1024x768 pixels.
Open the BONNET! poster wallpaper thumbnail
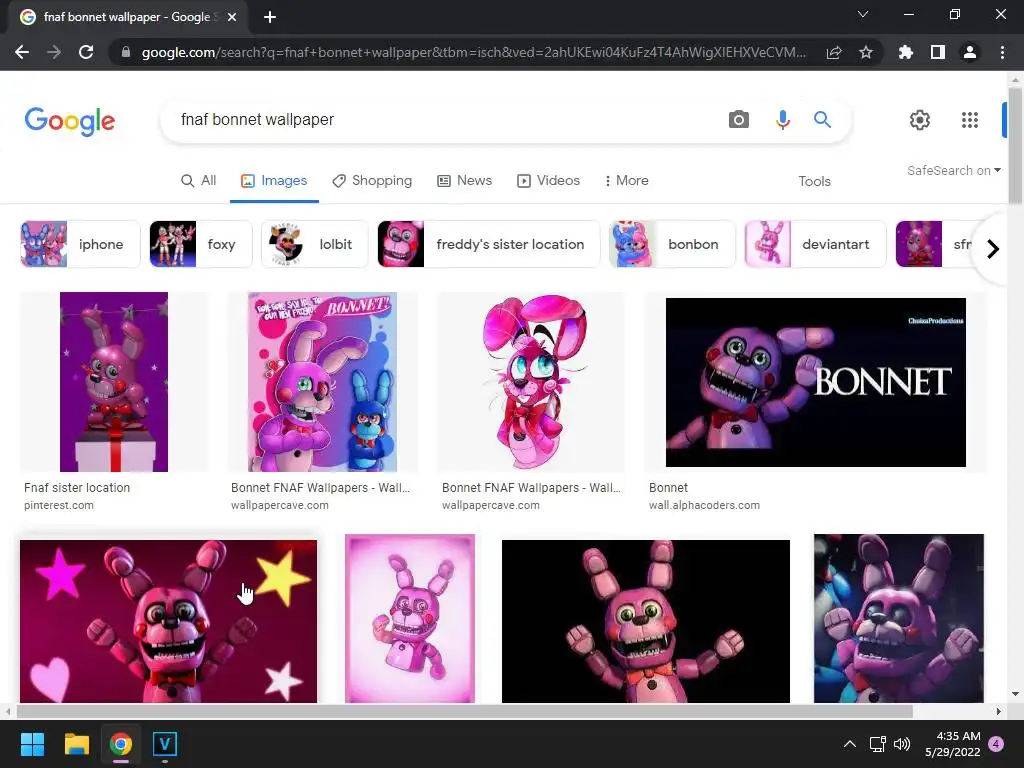click(x=322, y=382)
